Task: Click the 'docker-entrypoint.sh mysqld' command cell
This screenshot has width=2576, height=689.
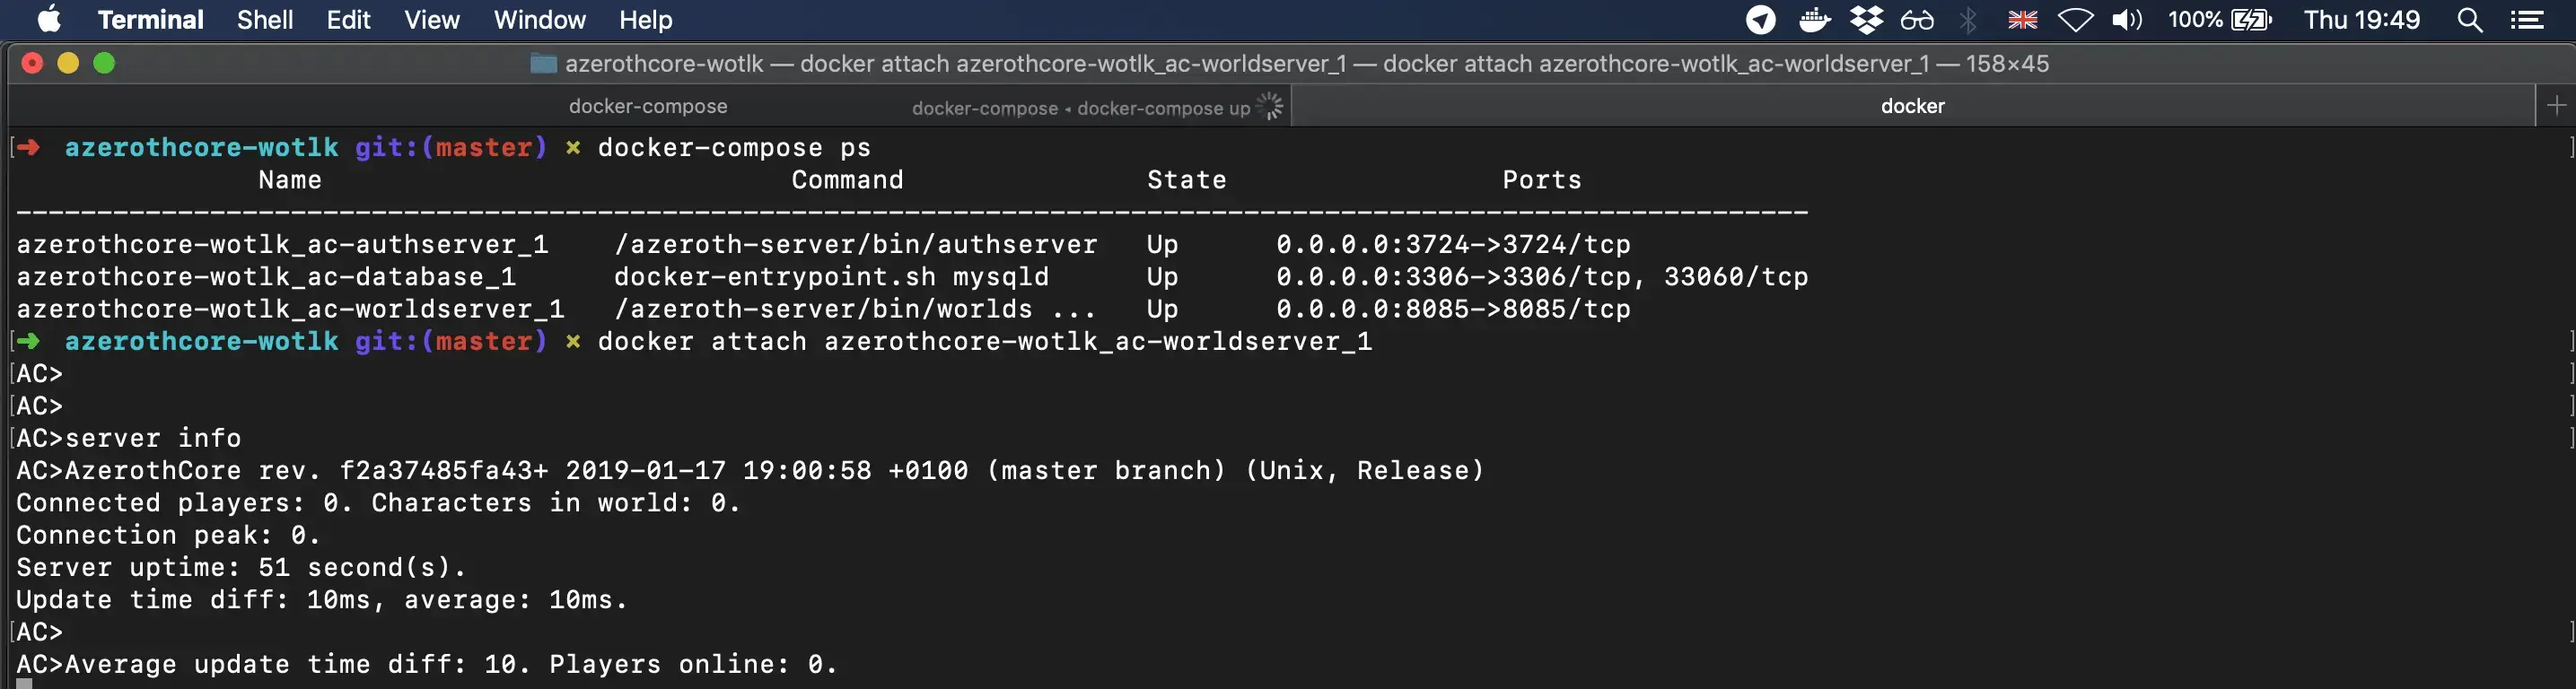Action: tap(831, 277)
